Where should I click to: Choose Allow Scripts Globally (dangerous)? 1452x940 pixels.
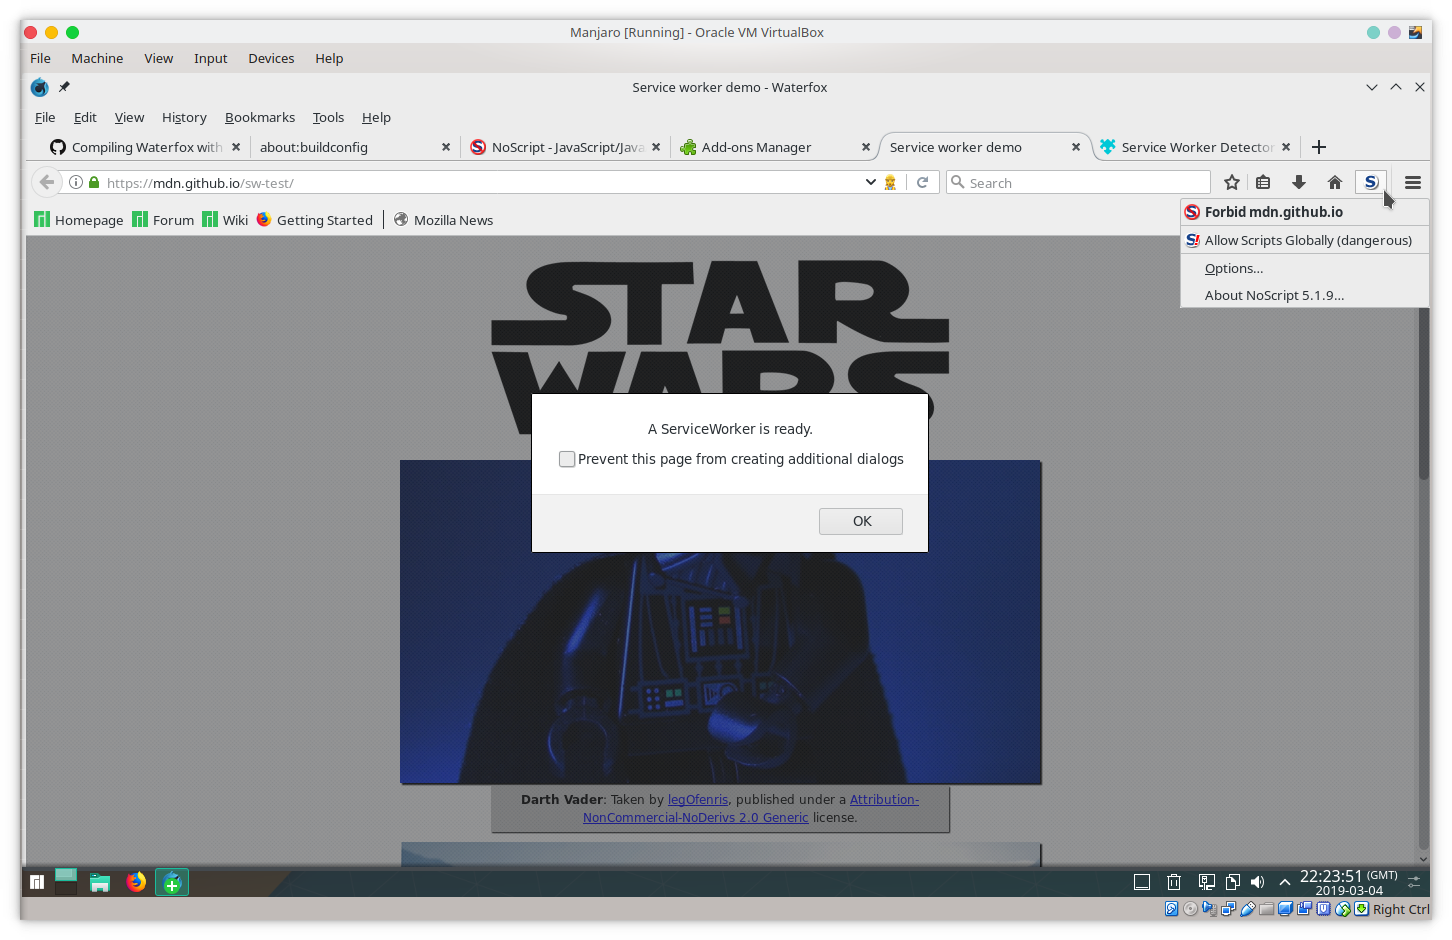click(1305, 240)
